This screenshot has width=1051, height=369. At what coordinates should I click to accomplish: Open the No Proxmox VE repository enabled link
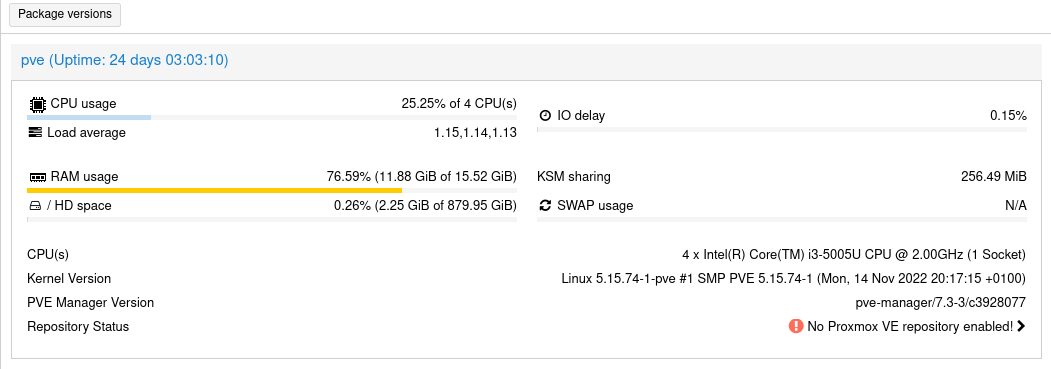(x=910, y=327)
